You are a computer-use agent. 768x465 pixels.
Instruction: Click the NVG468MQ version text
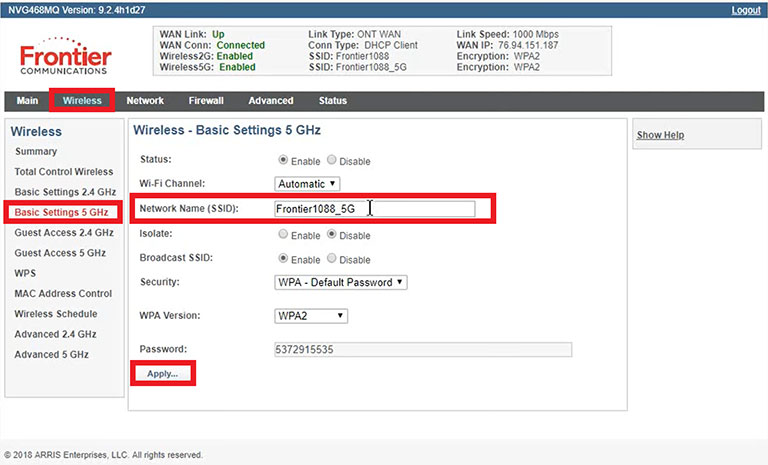[x=76, y=10]
